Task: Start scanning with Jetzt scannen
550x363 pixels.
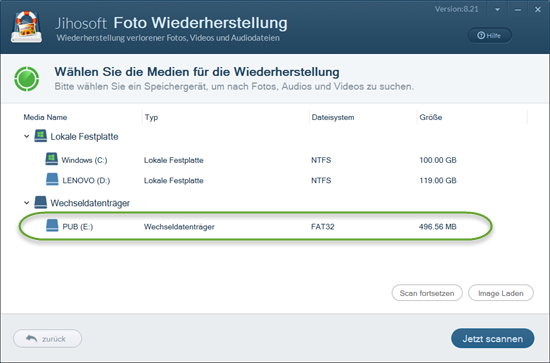Action: point(492,338)
